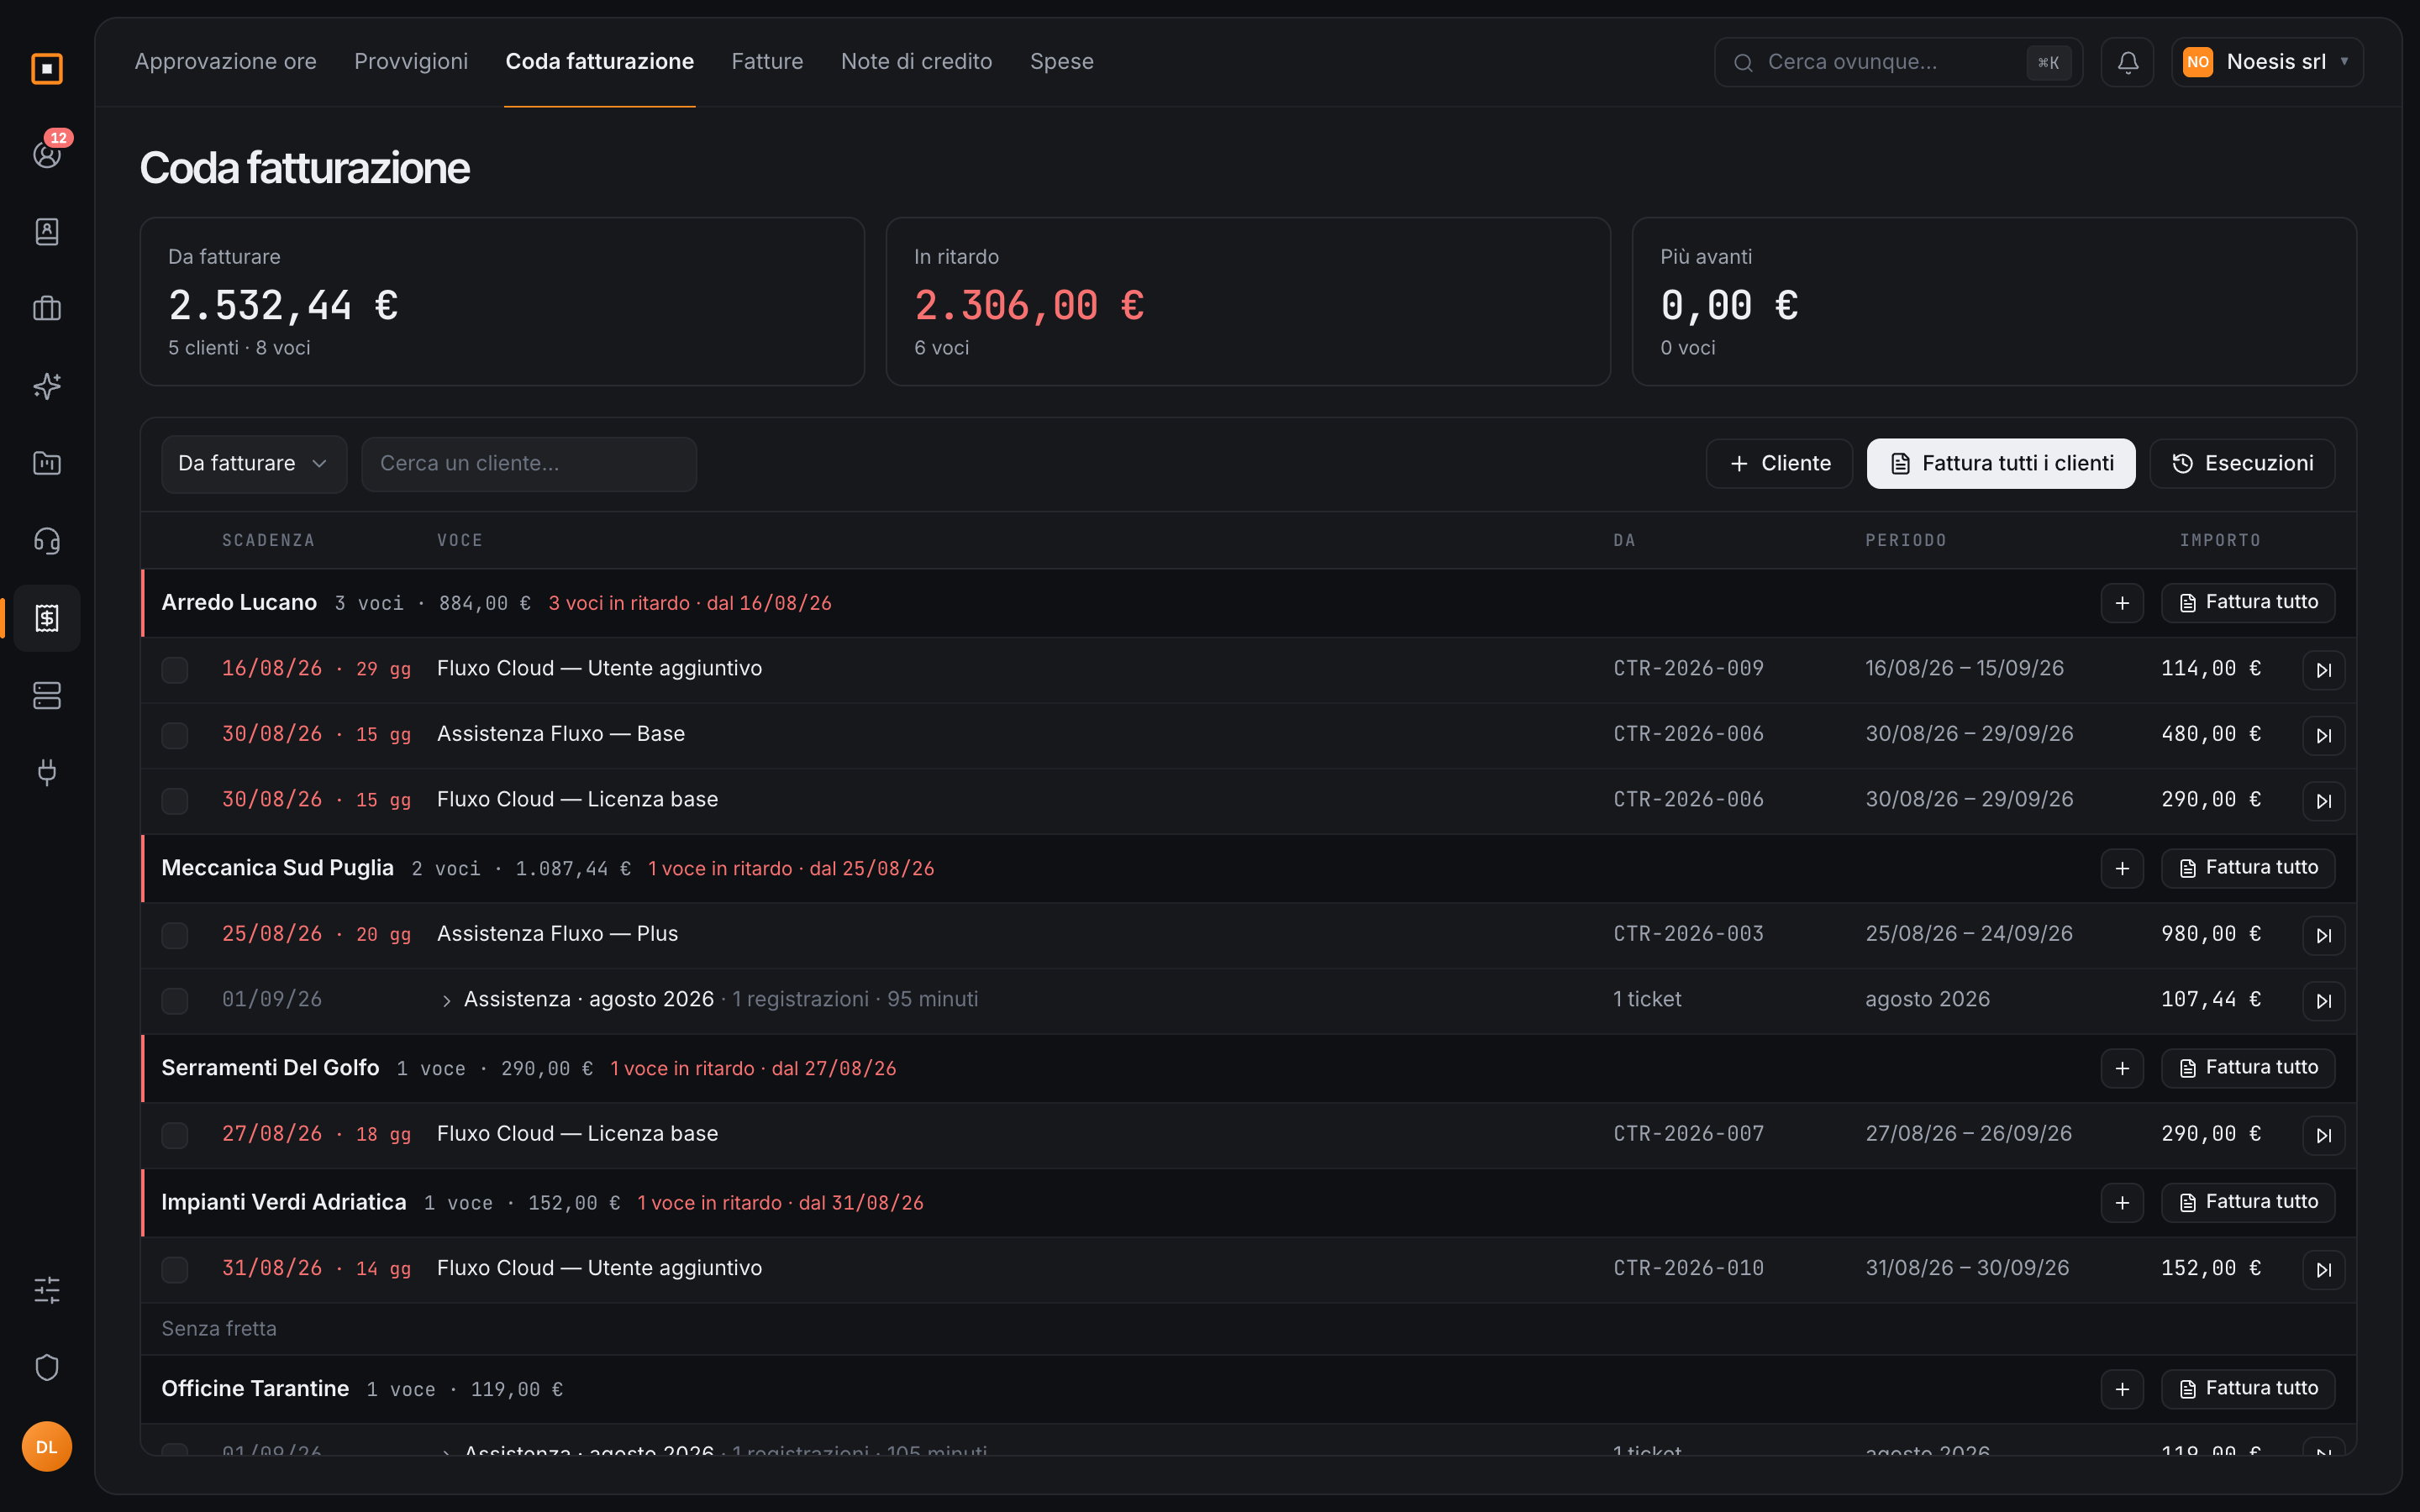The height and width of the screenshot is (1512, 2420).
Task: Open the notifications bell
Action: (x=2127, y=62)
